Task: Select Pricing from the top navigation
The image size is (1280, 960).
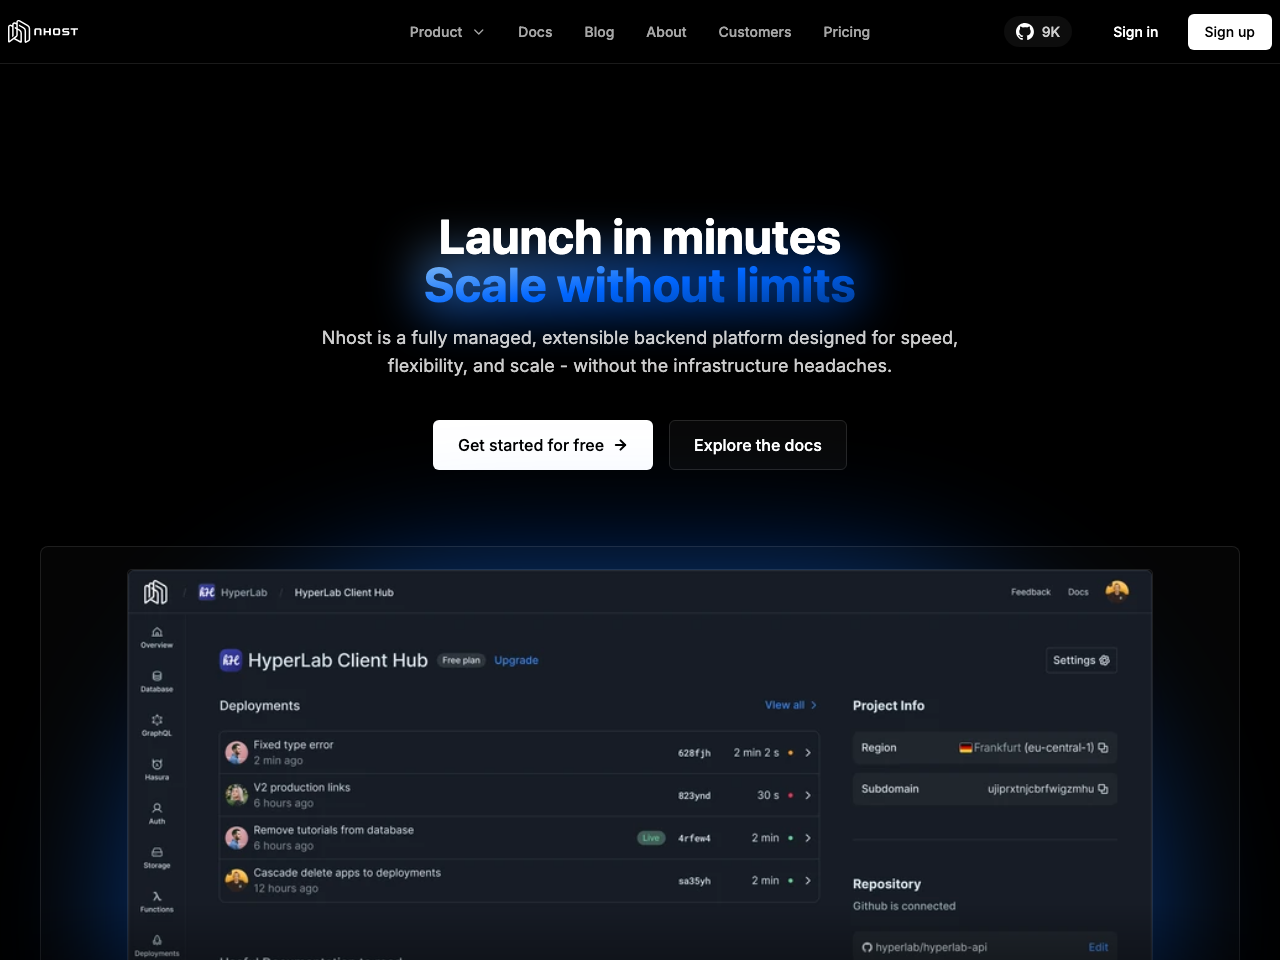Action: 846,31
